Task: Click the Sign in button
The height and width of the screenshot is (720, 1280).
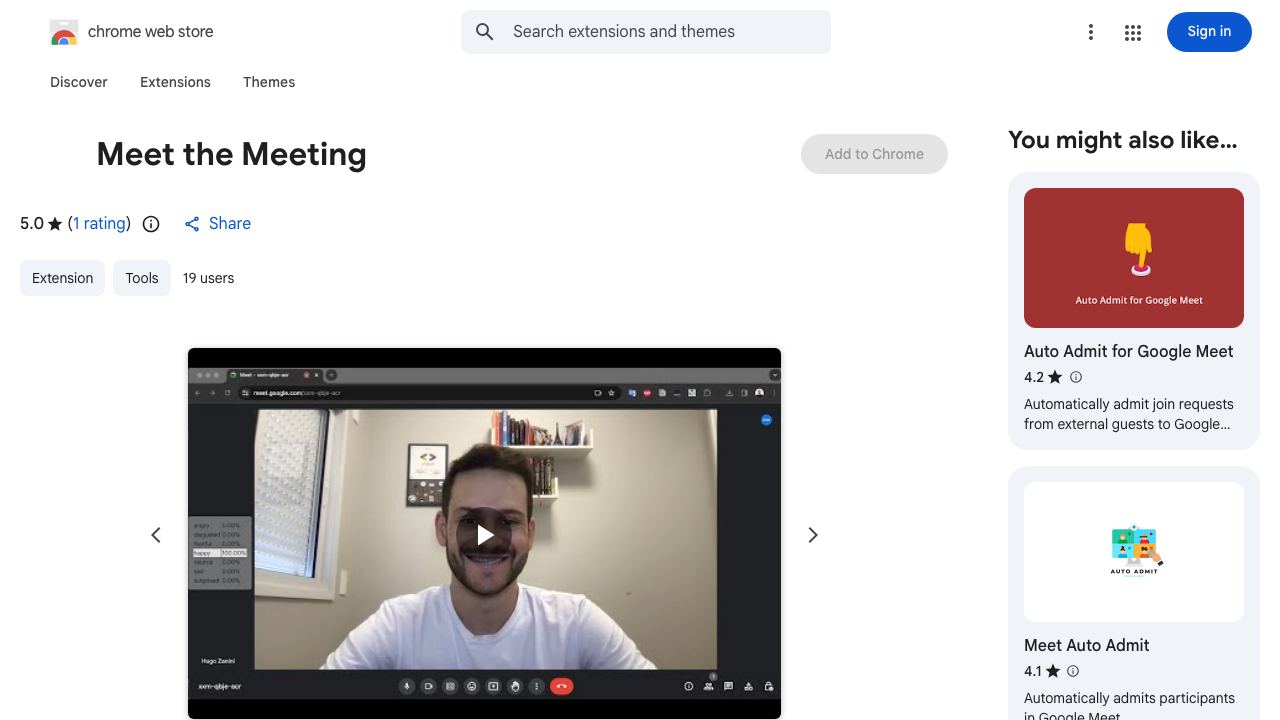Action: point(1209,32)
